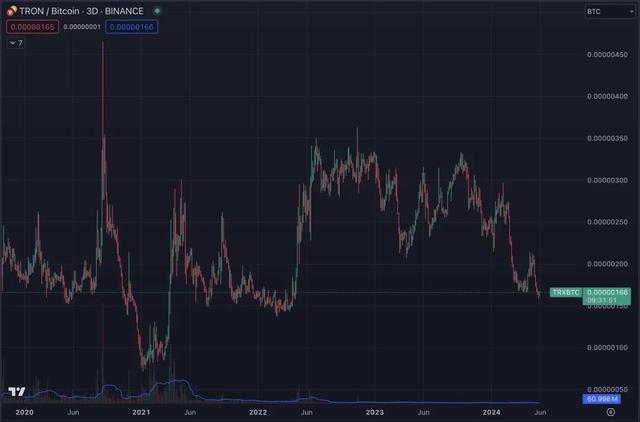Click the TRXBTC price label tag

tap(566, 292)
